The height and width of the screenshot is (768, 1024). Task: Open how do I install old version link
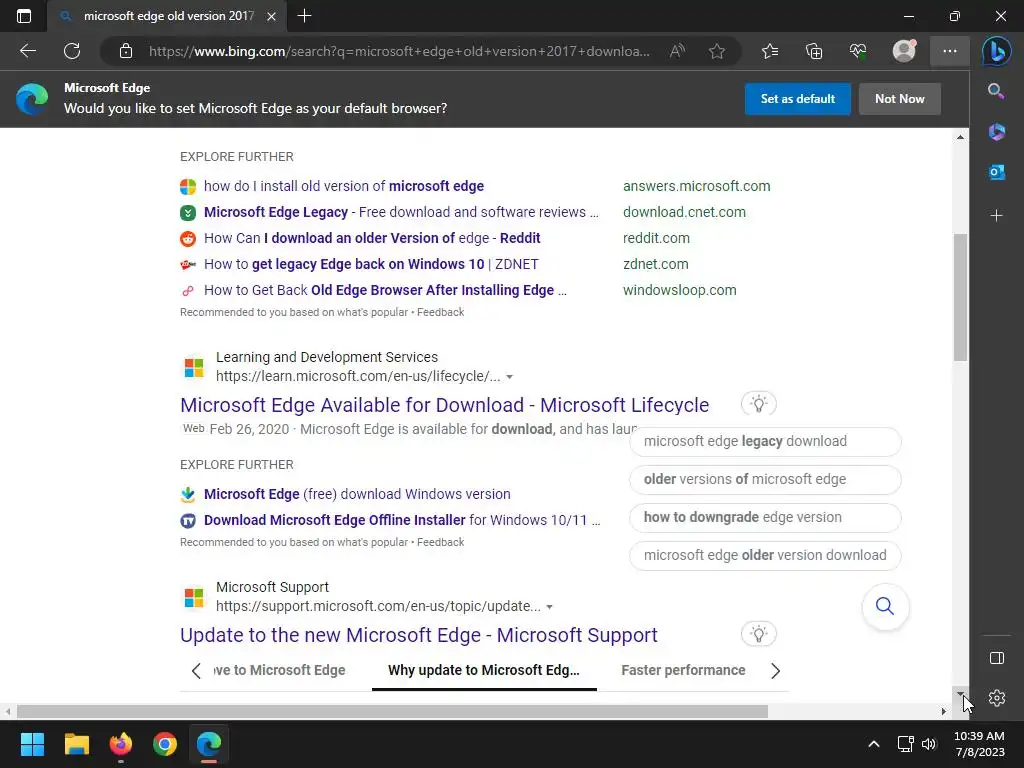point(344,186)
